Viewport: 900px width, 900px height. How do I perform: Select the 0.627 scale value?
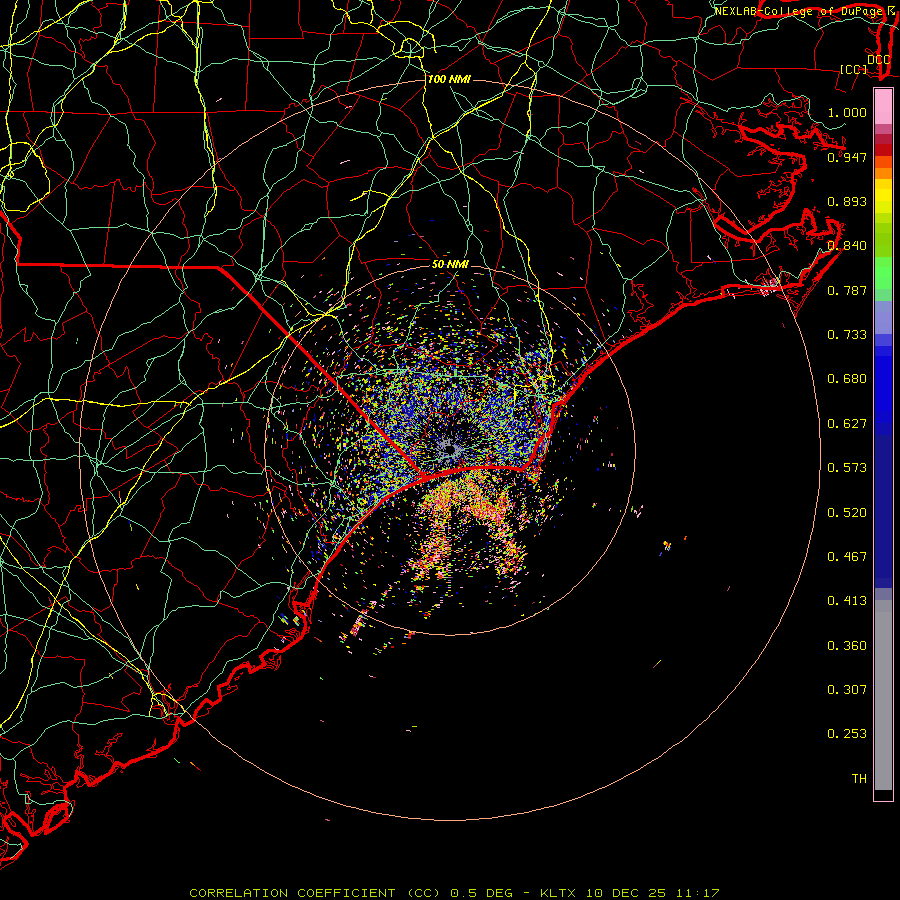tap(847, 424)
